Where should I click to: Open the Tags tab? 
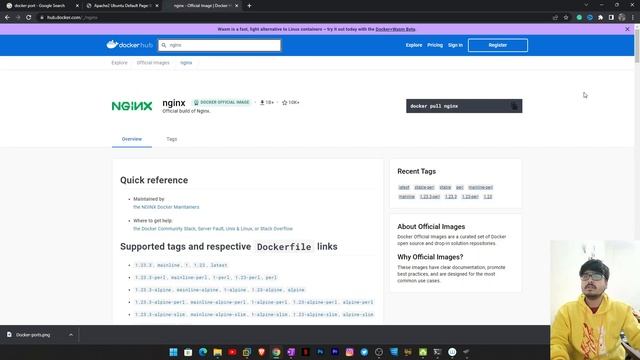tap(172, 139)
